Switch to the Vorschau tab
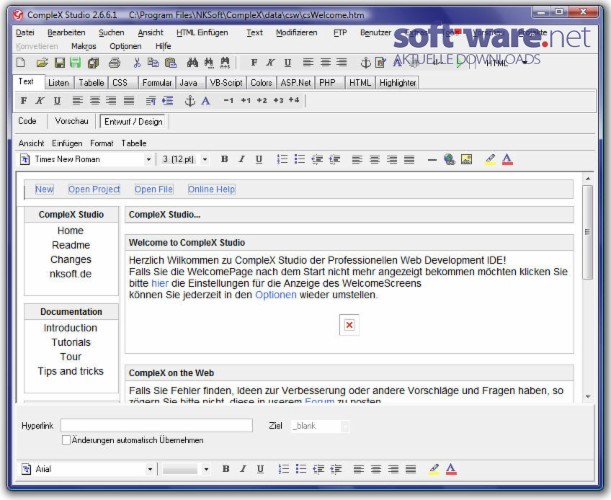Image resolution: width=611 pixels, height=500 pixels. 72,121
